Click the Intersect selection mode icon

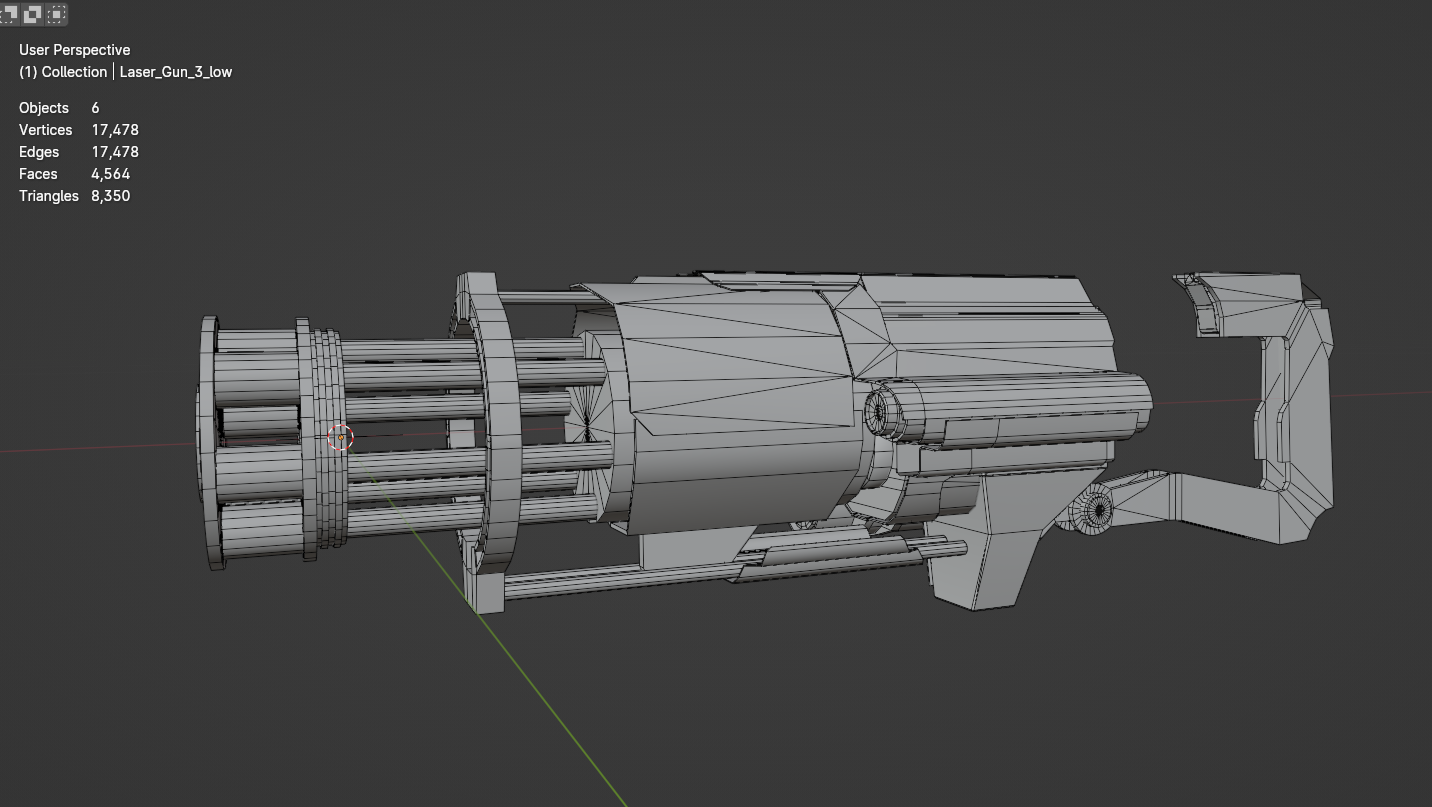(58, 14)
